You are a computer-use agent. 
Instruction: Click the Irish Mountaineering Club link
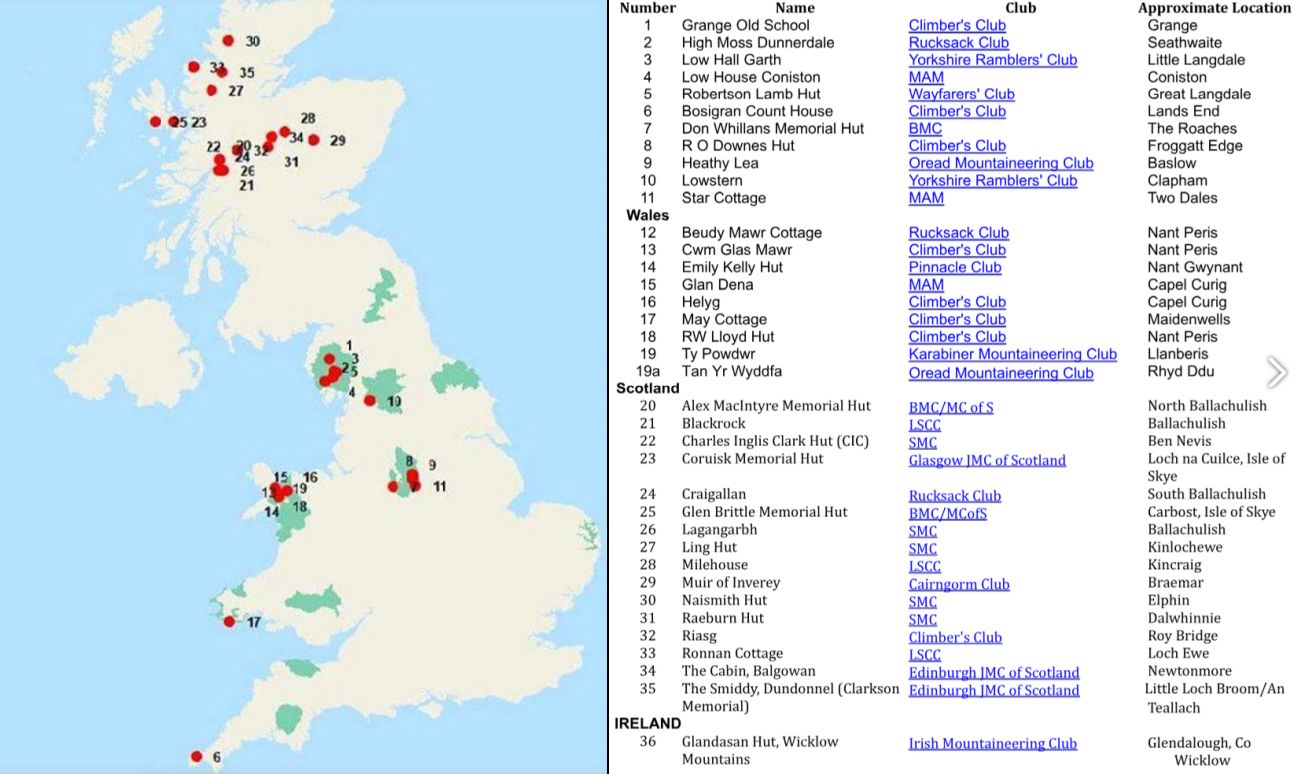click(992, 743)
